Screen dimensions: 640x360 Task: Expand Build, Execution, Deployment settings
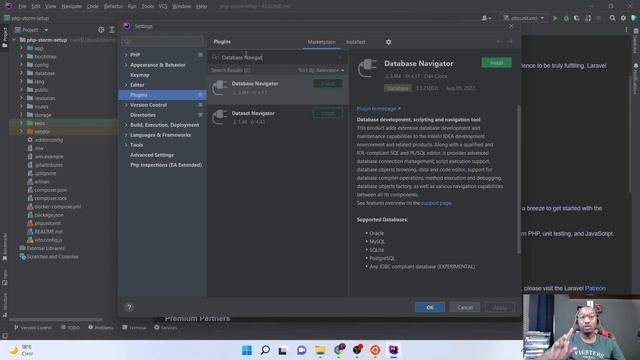(126, 125)
